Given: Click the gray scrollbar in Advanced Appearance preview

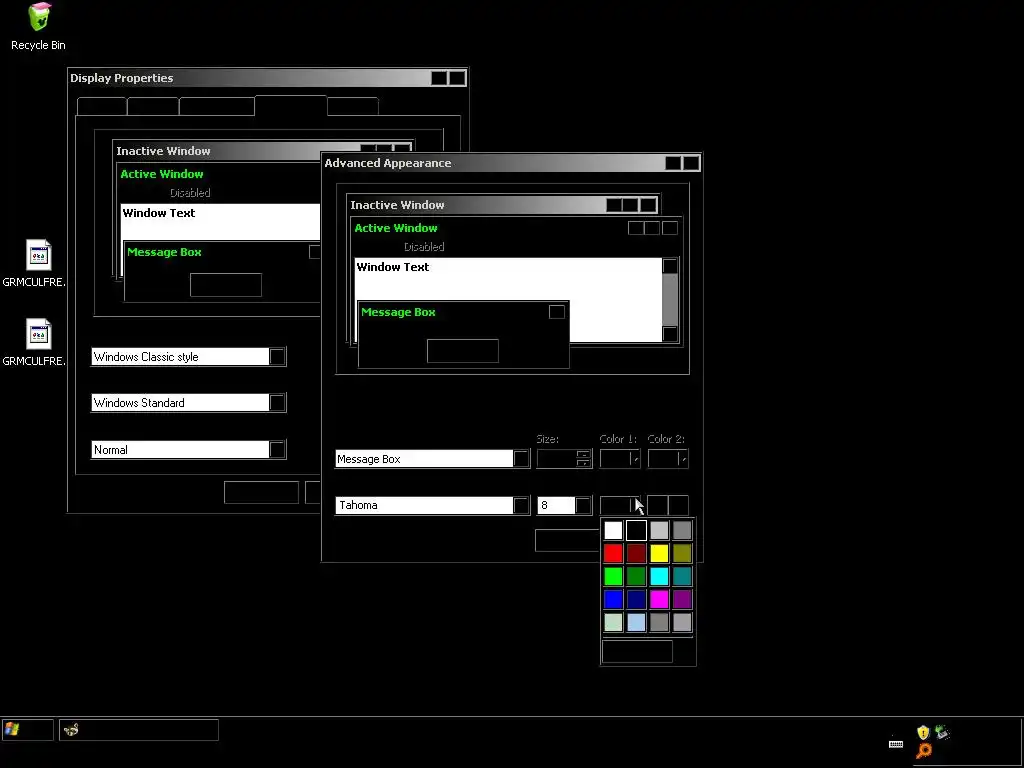Looking at the screenshot, I should [670, 300].
